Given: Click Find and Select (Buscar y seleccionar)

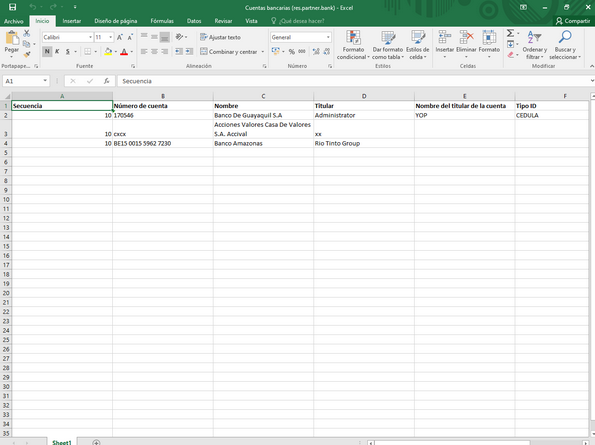Looking at the screenshot, I should (565, 45).
